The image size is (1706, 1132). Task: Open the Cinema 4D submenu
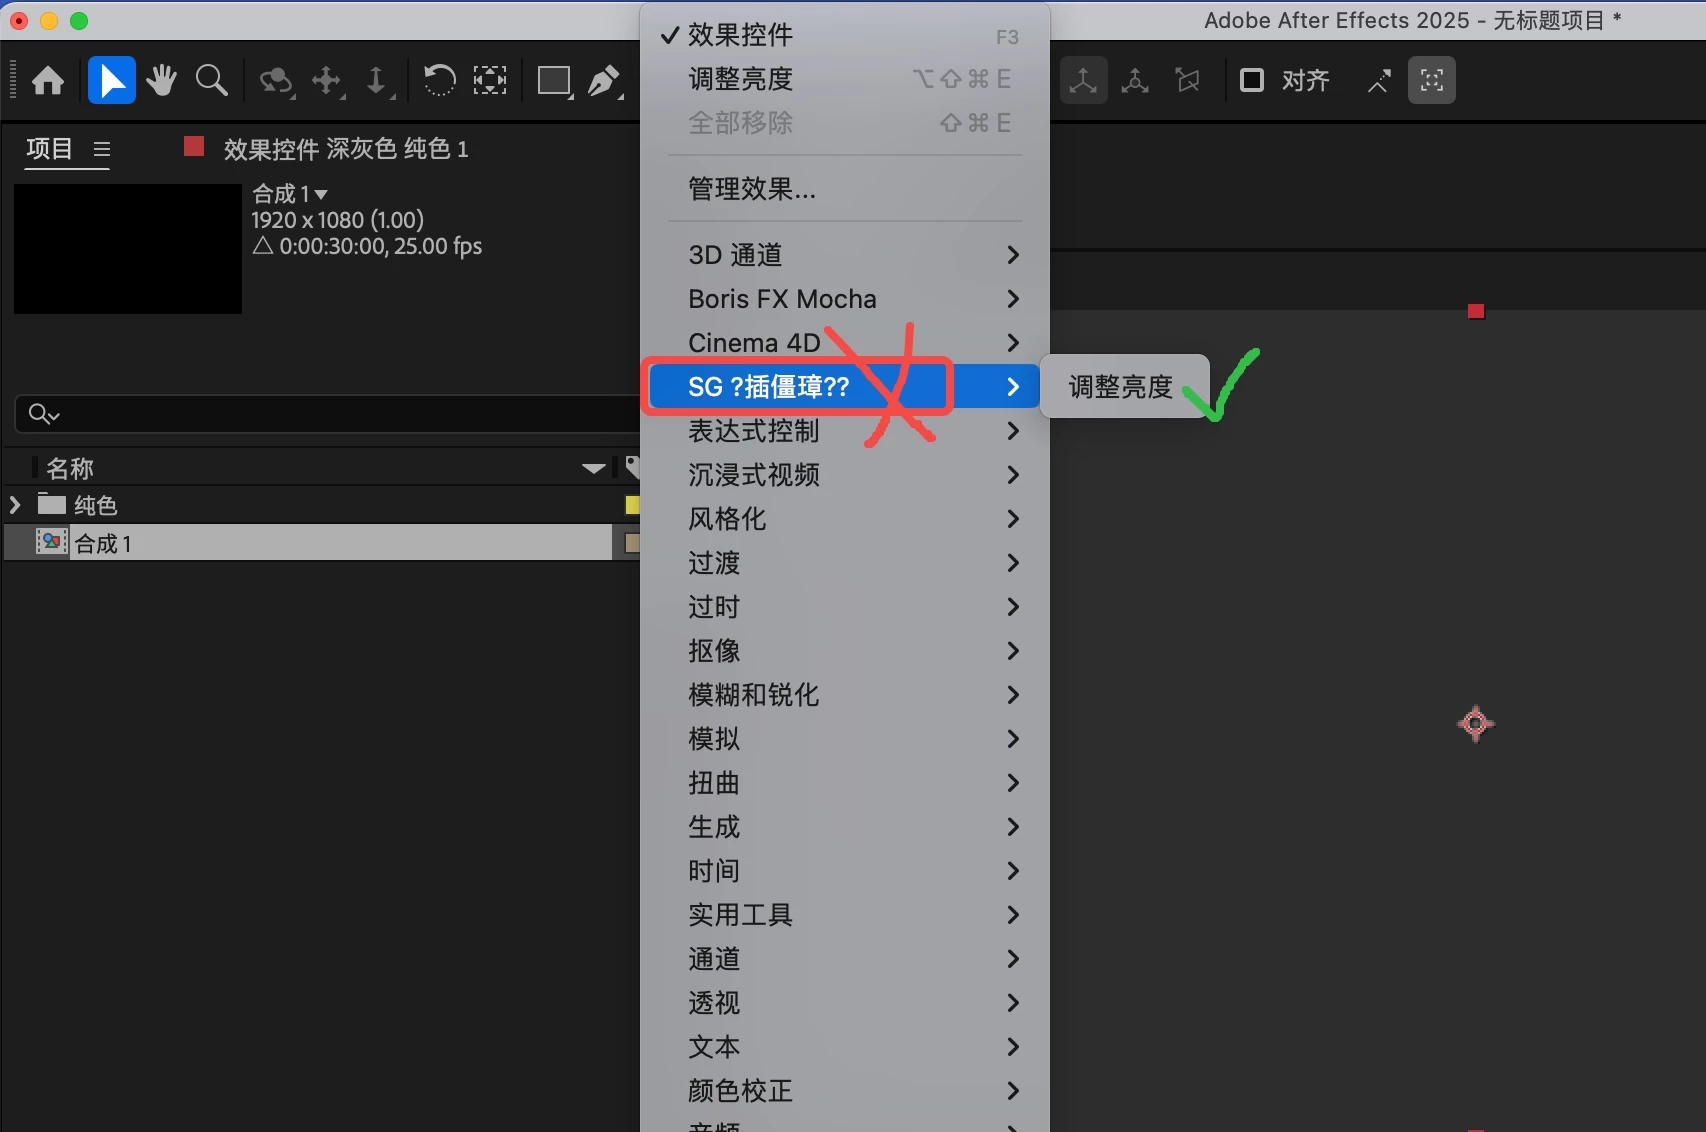pos(845,343)
